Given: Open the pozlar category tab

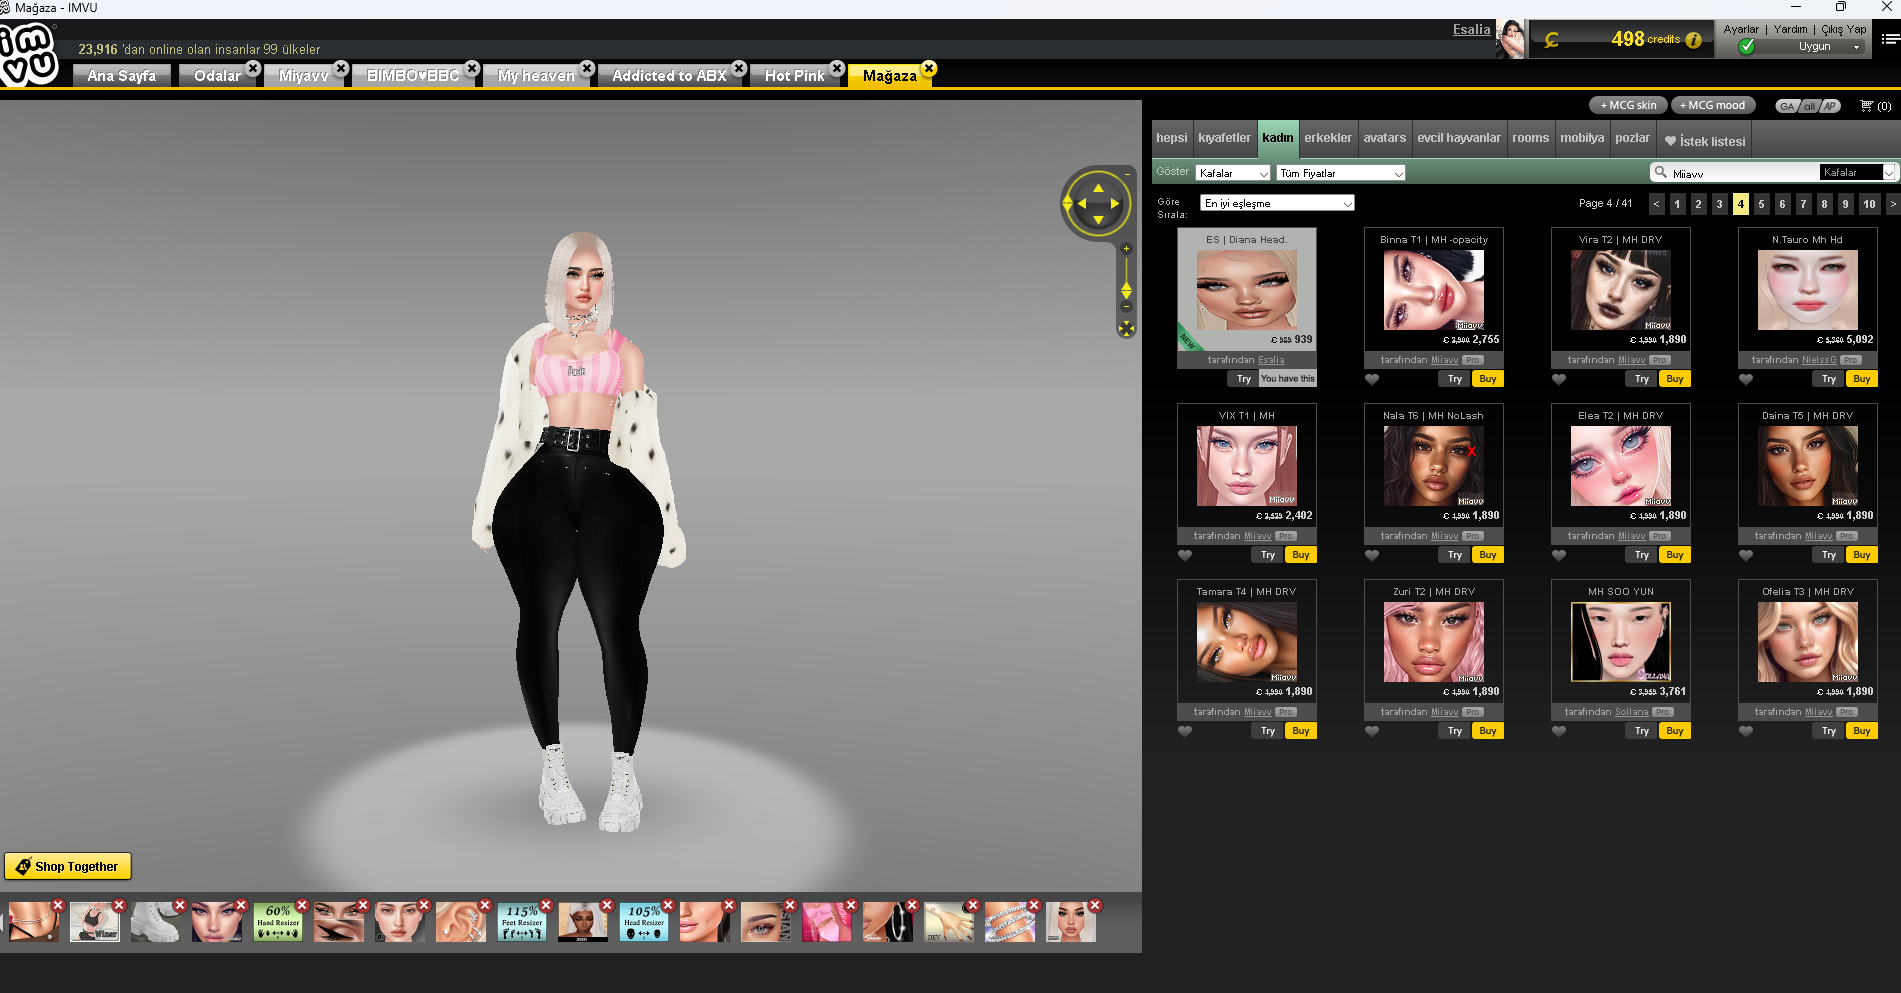Looking at the screenshot, I should (x=1632, y=138).
